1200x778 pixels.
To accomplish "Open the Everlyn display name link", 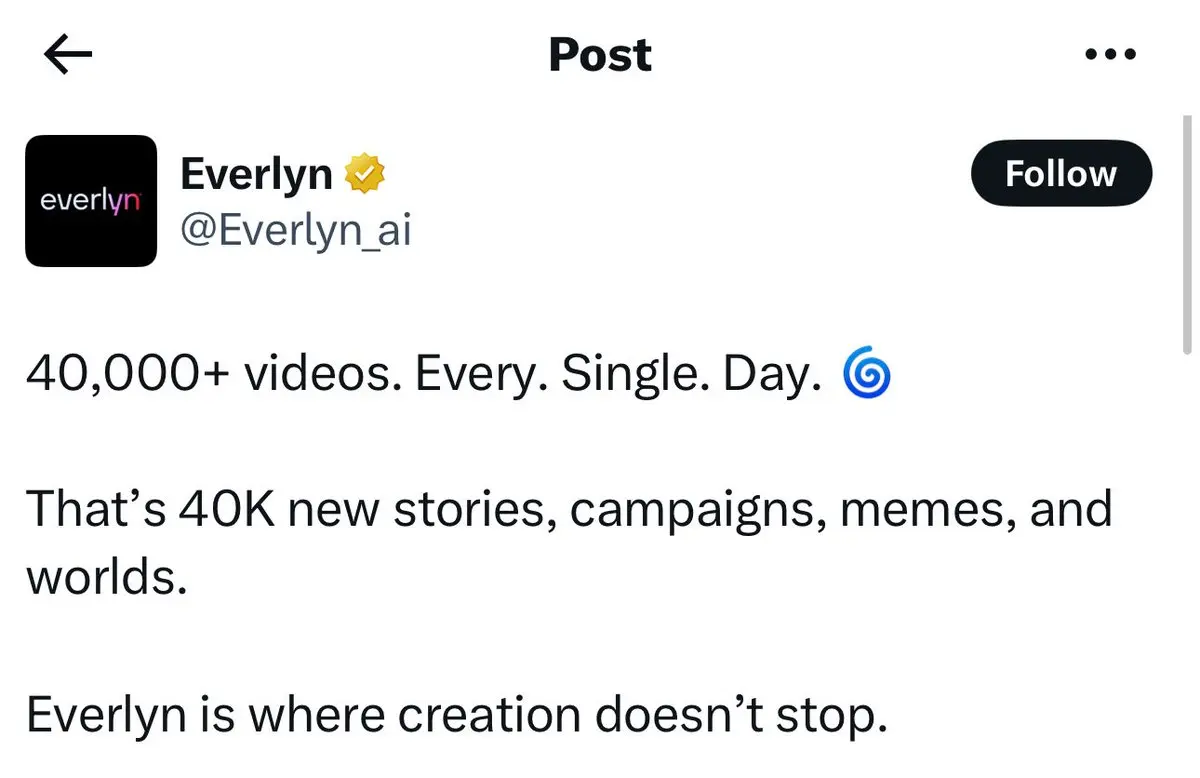I will coord(256,175).
